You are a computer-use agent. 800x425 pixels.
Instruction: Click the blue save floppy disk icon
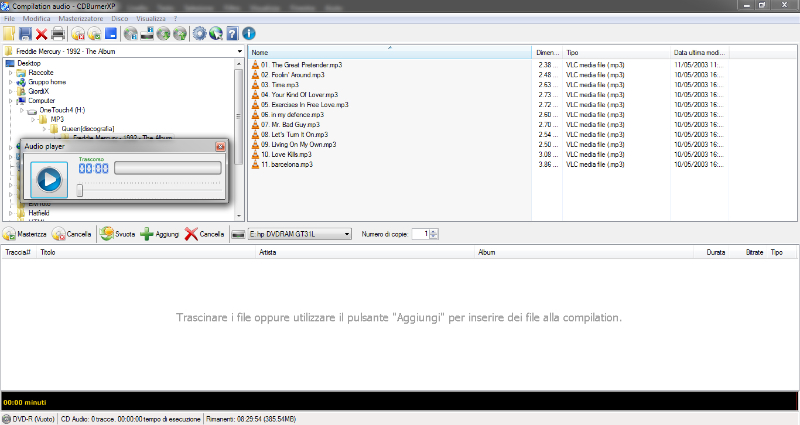point(26,34)
